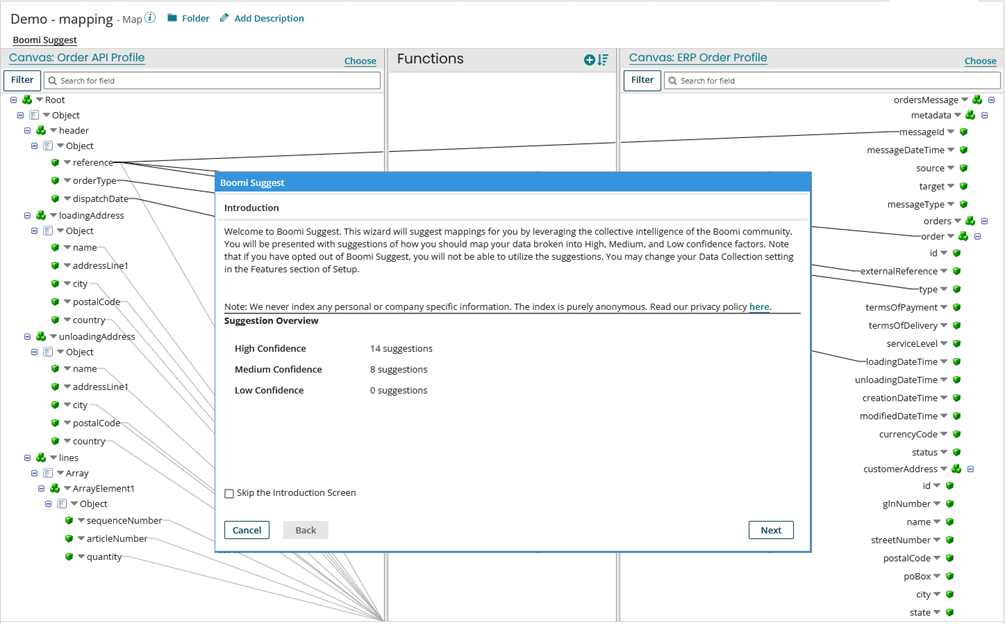Click the green cubes icon beside loadingAddress

41,215
